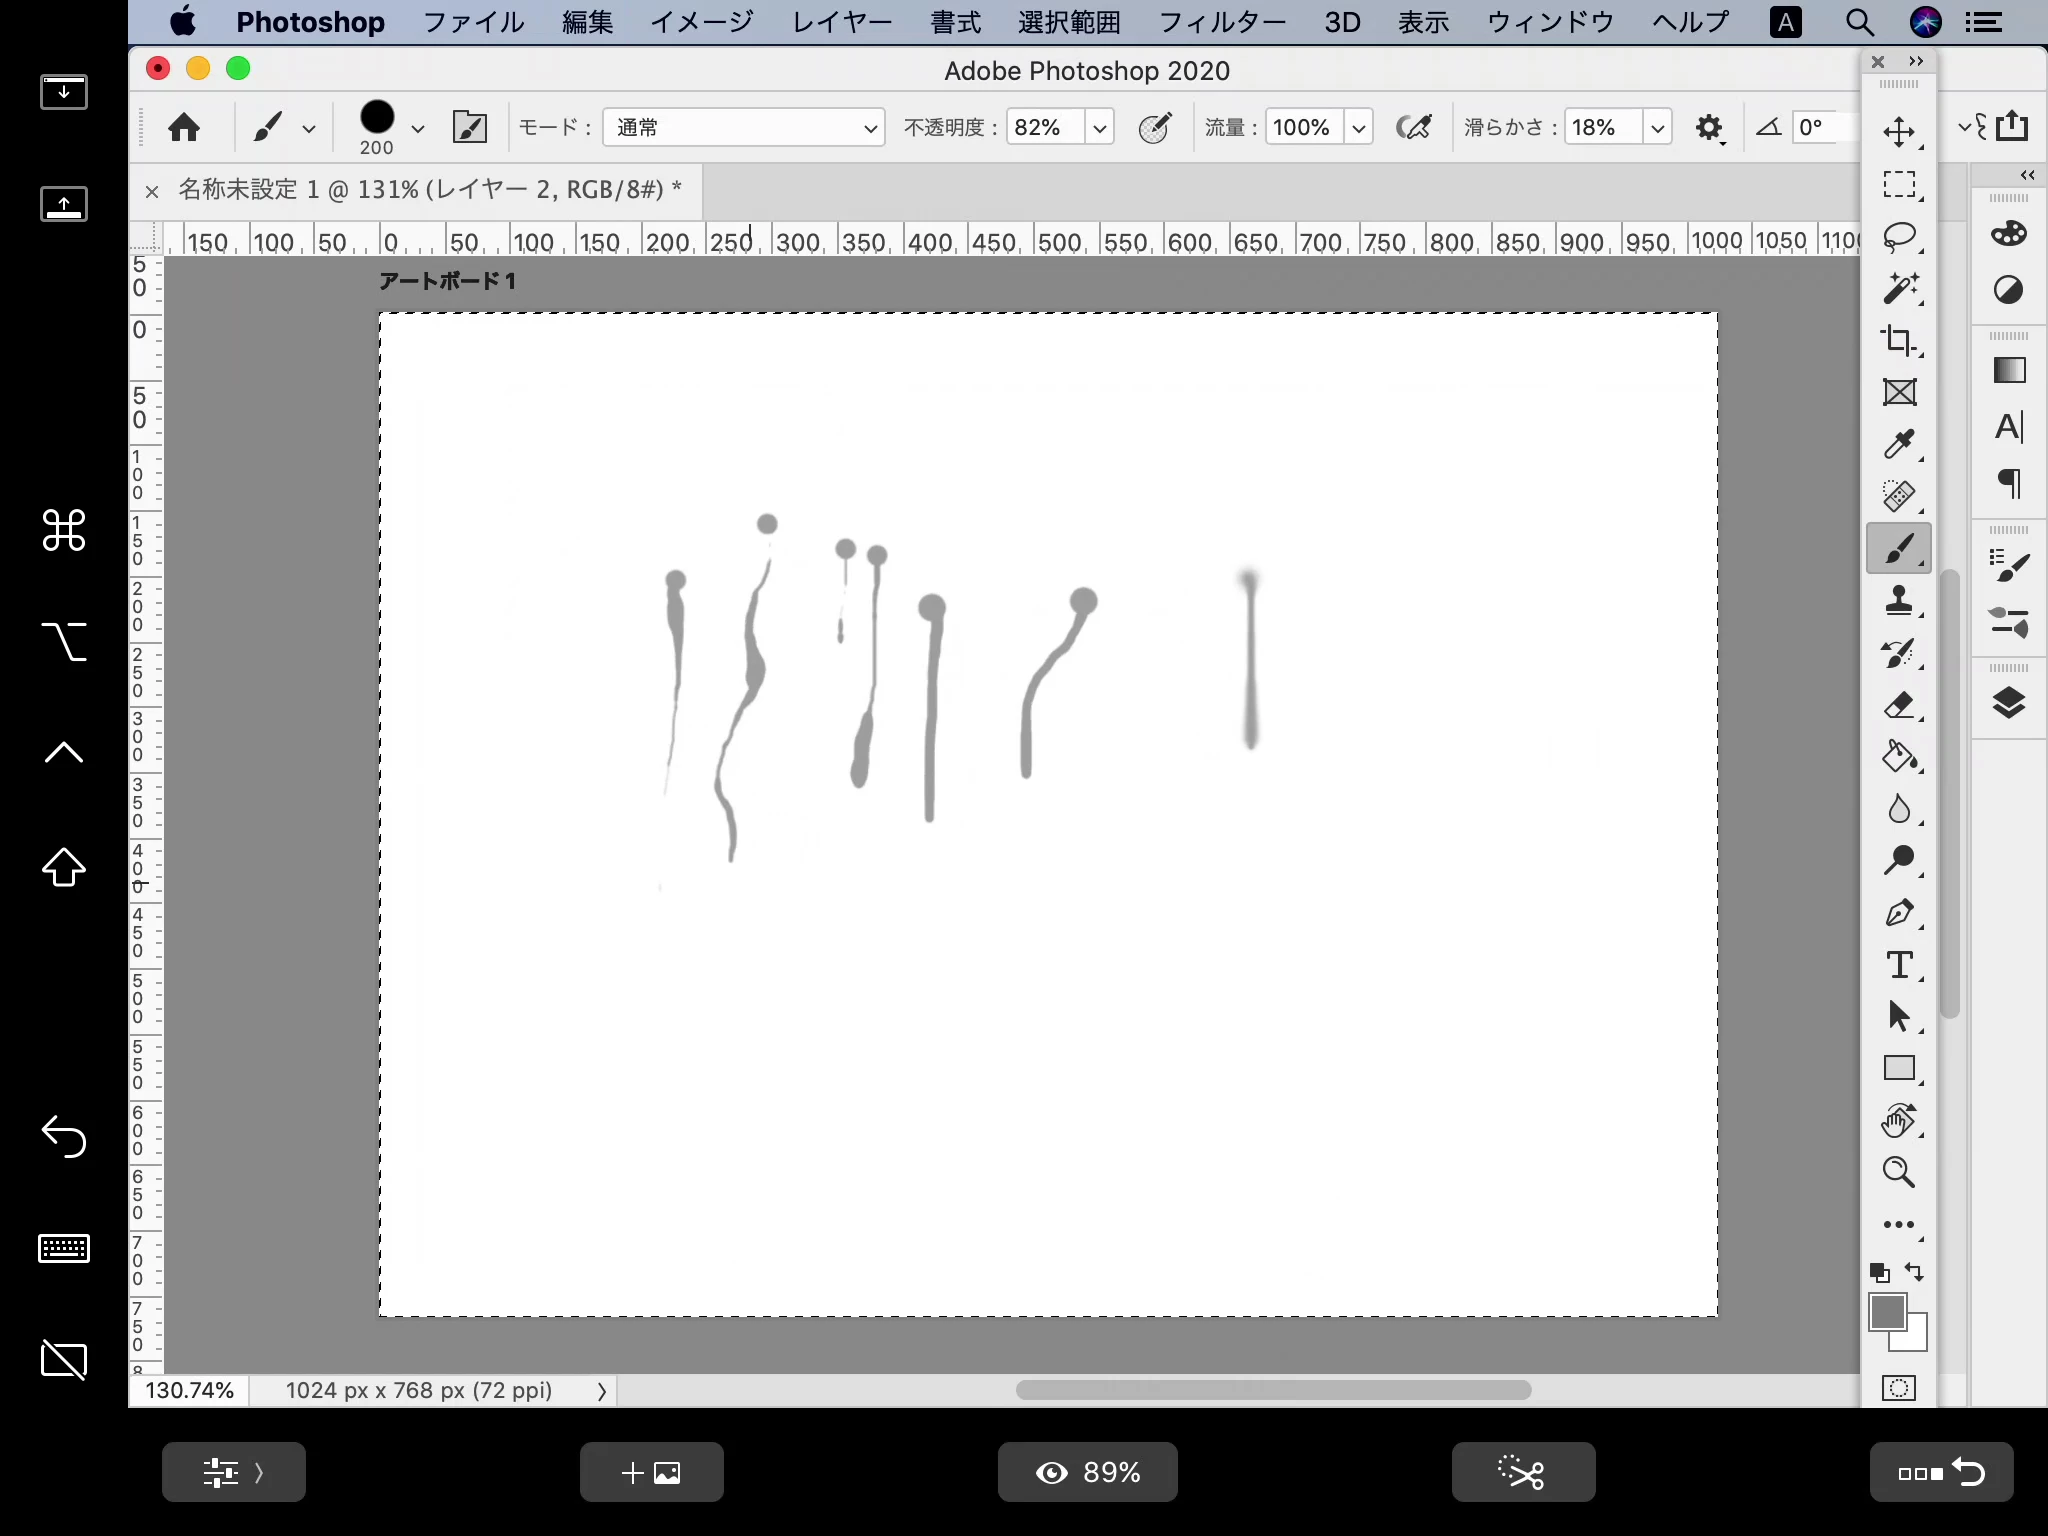Select the Pen tool

(1898, 913)
